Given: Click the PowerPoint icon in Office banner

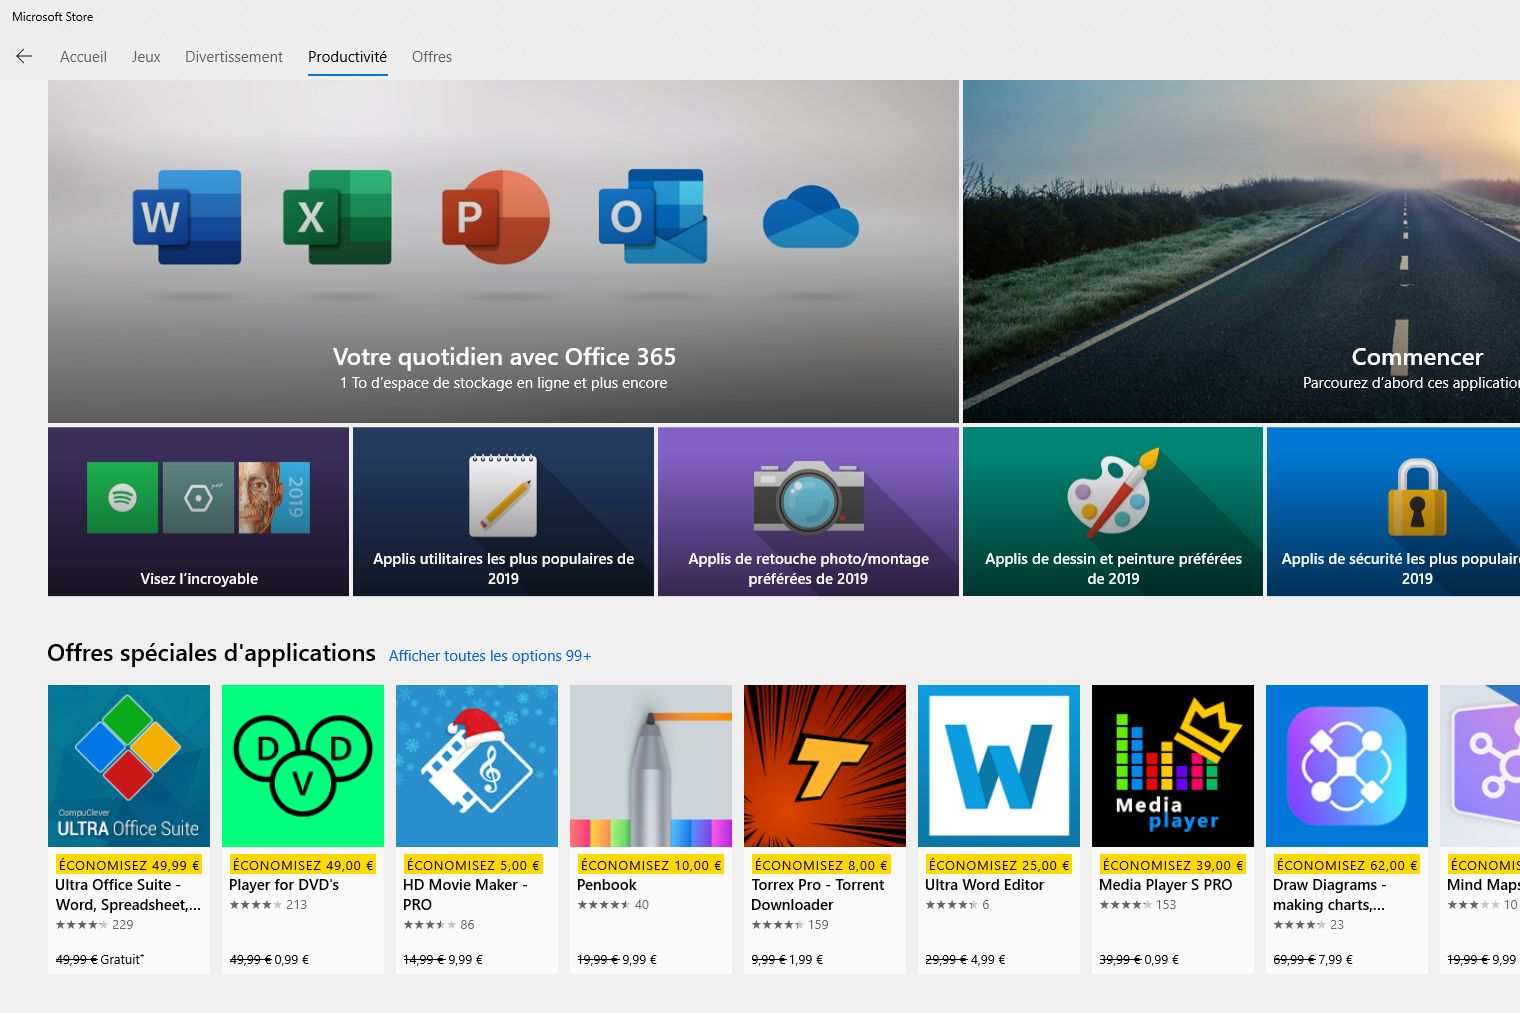Looking at the screenshot, I should tap(496, 217).
